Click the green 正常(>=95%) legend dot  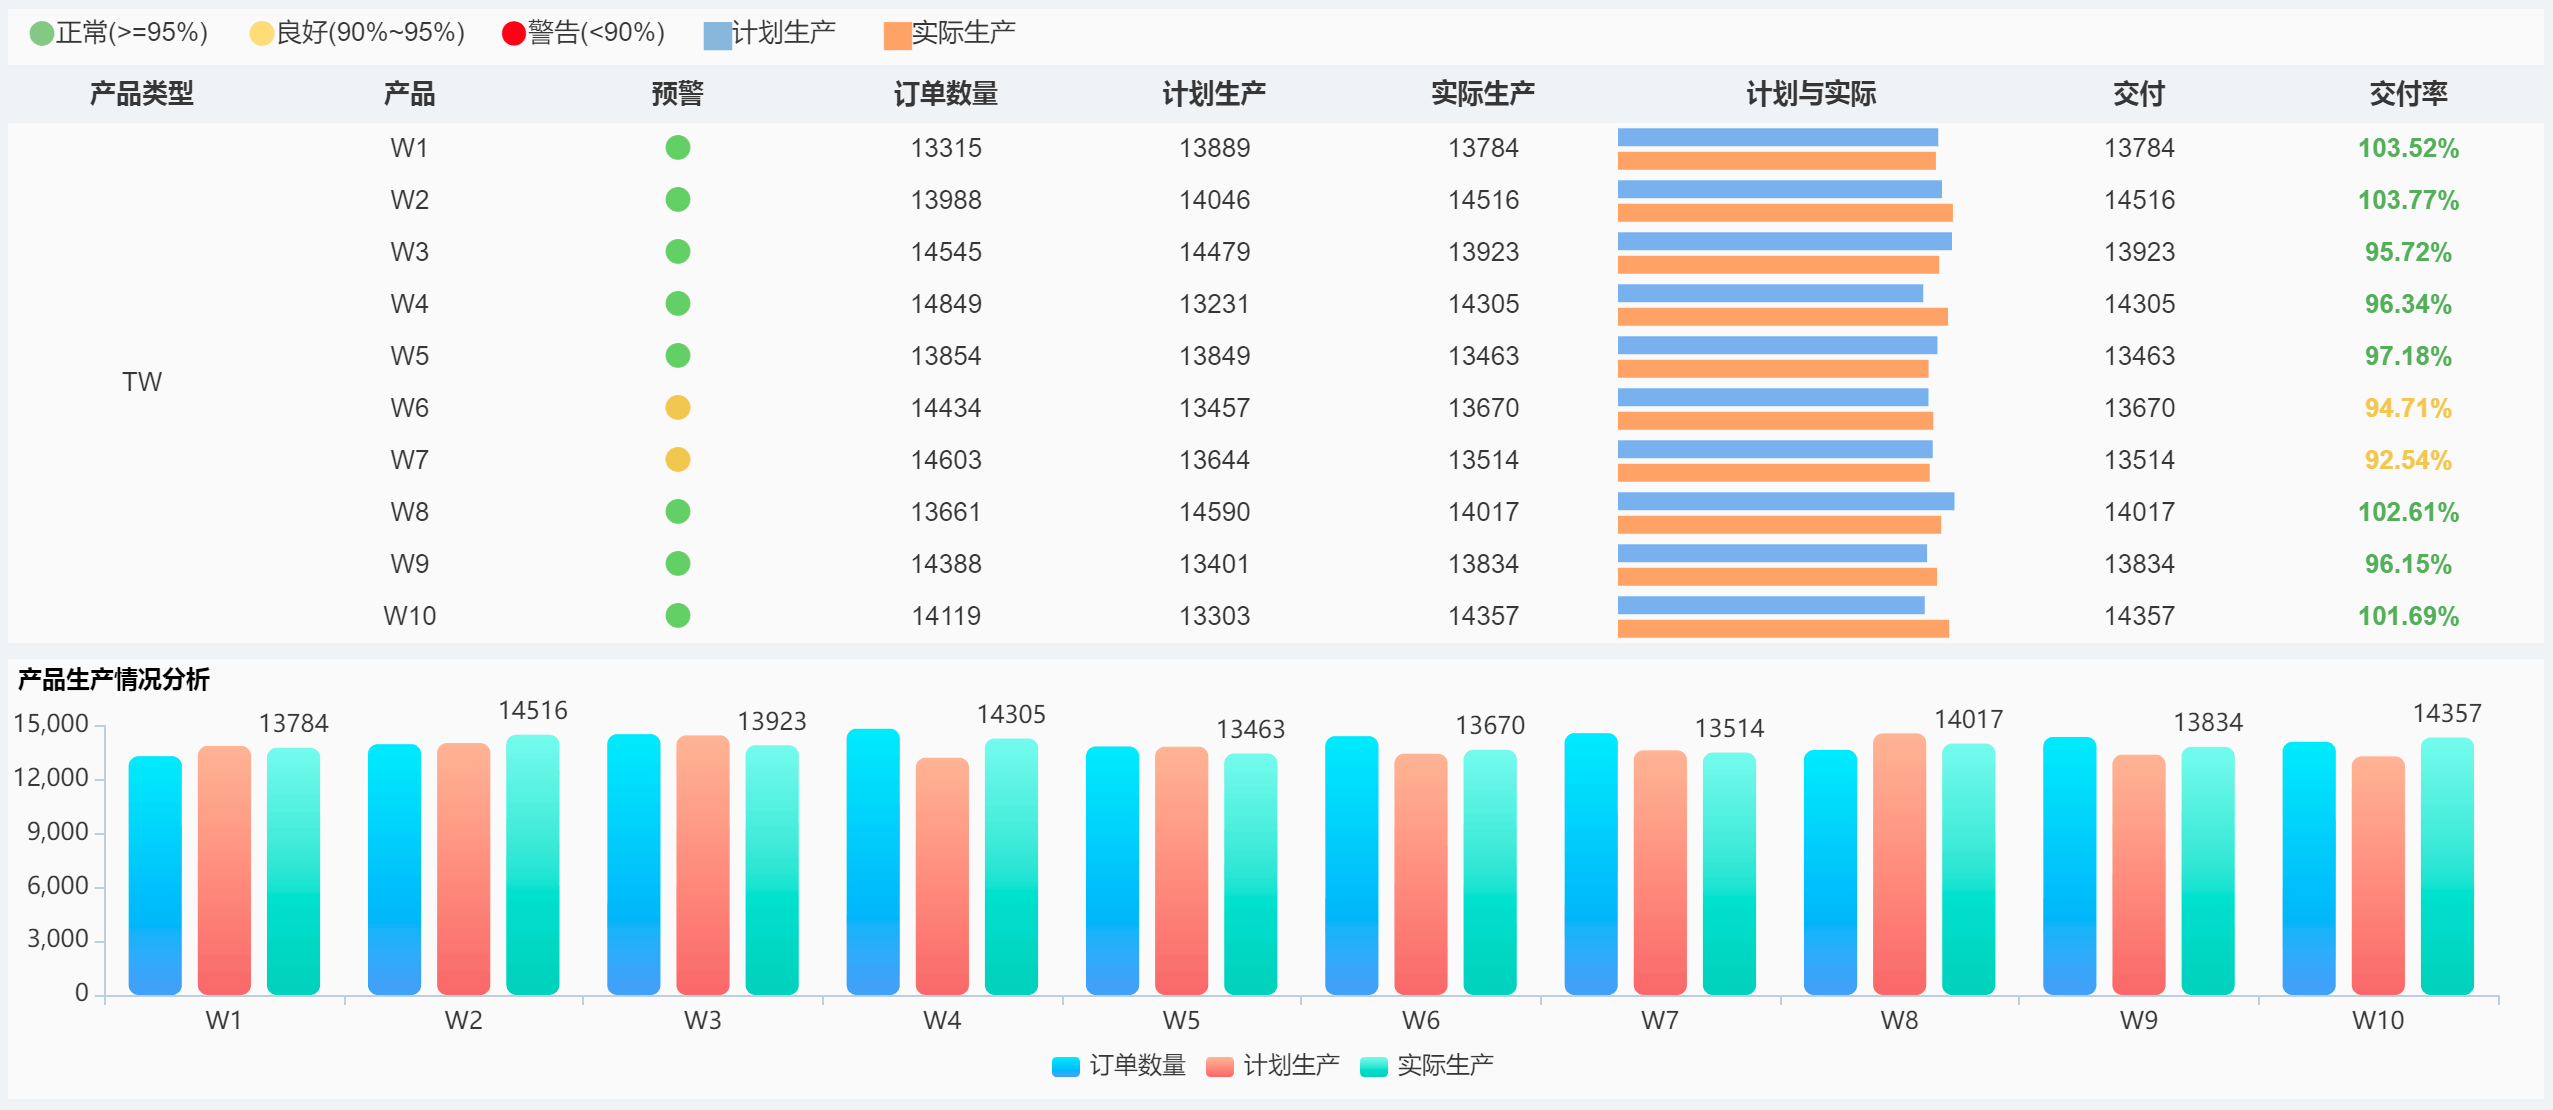tap(41, 34)
